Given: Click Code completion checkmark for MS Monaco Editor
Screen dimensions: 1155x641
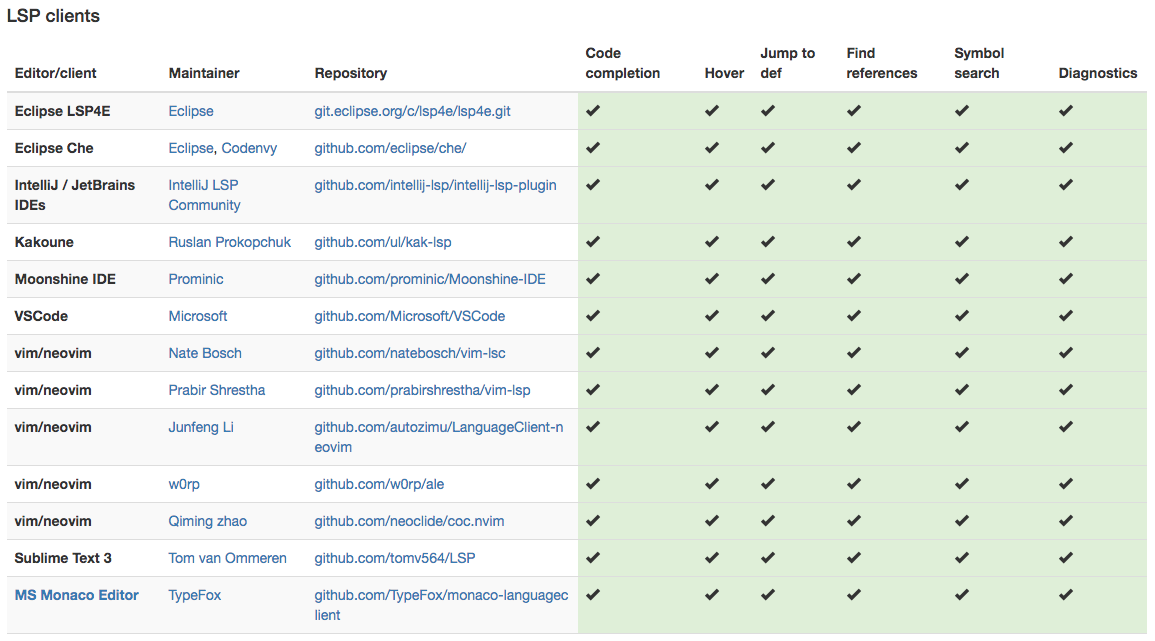Looking at the screenshot, I should 593,594.
